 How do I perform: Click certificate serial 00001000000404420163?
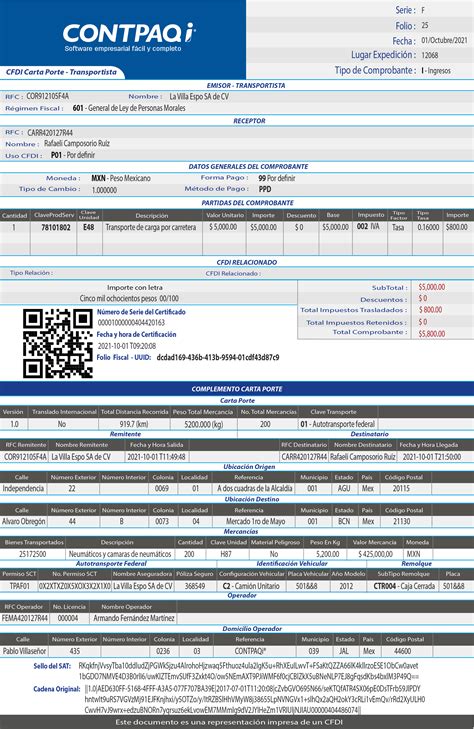point(131,322)
